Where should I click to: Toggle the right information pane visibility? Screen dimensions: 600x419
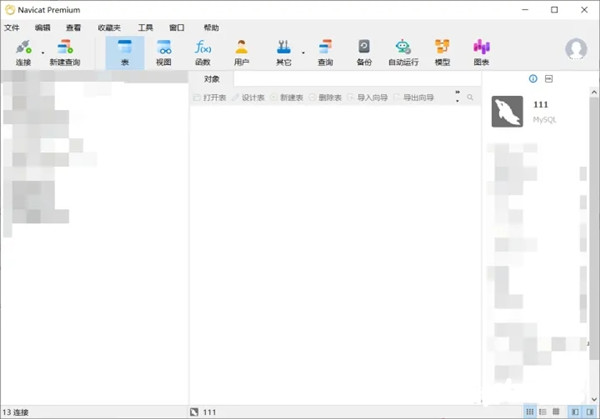(590, 412)
